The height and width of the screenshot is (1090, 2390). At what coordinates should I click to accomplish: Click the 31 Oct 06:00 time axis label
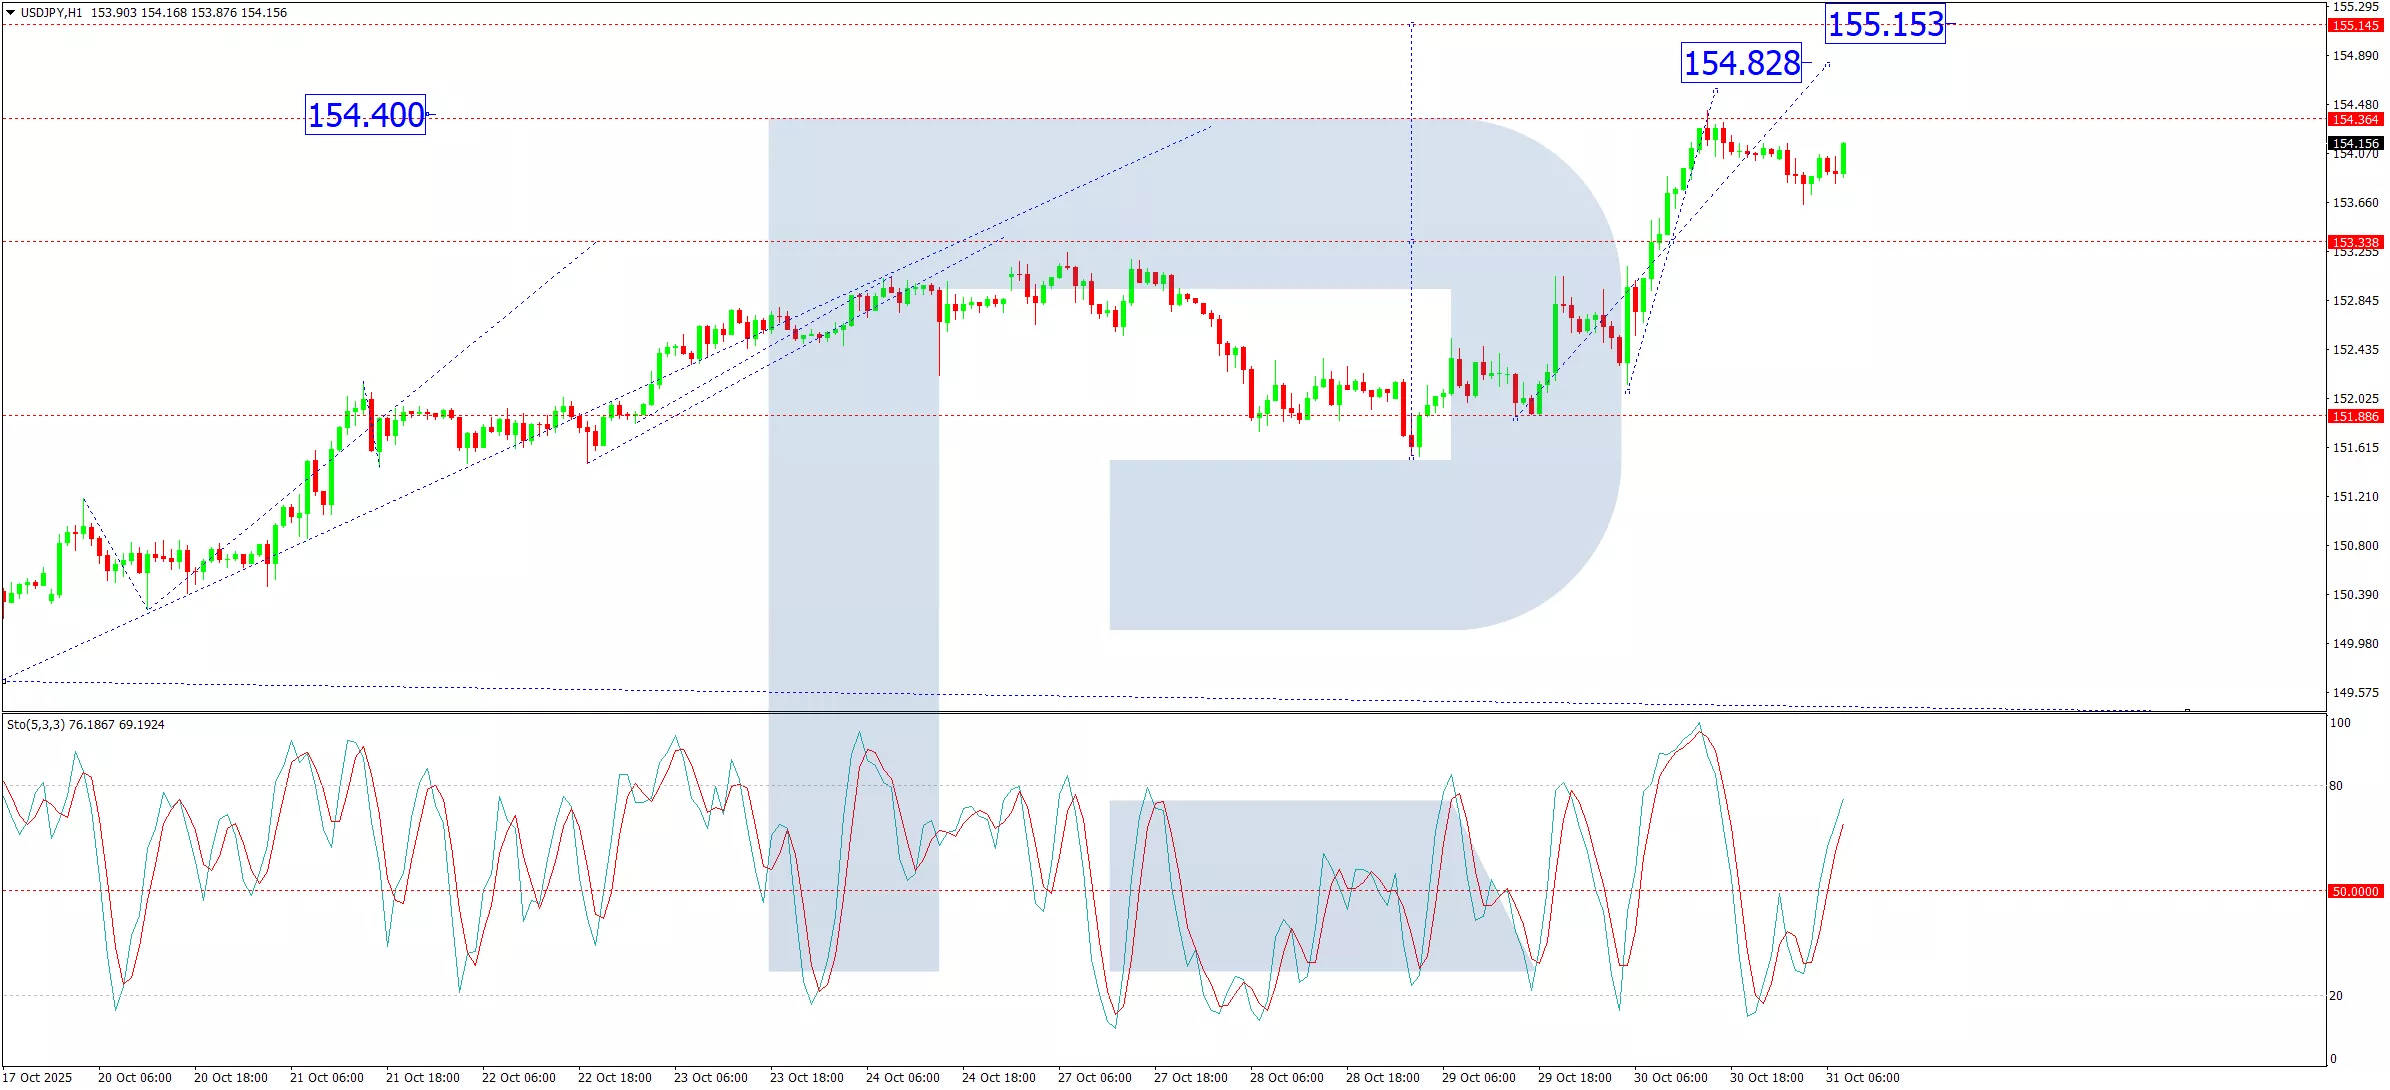click(1862, 1077)
